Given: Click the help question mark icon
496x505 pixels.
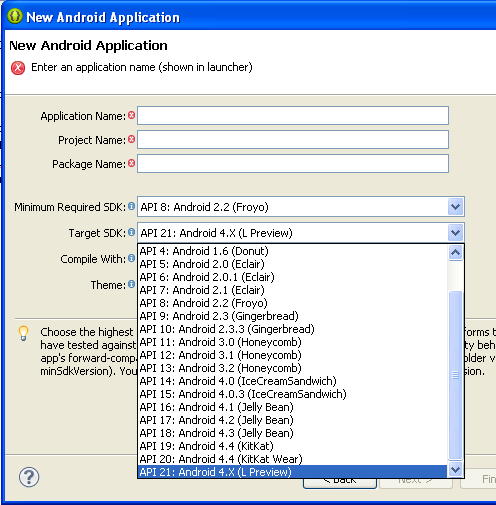Looking at the screenshot, I should click(x=29, y=477).
